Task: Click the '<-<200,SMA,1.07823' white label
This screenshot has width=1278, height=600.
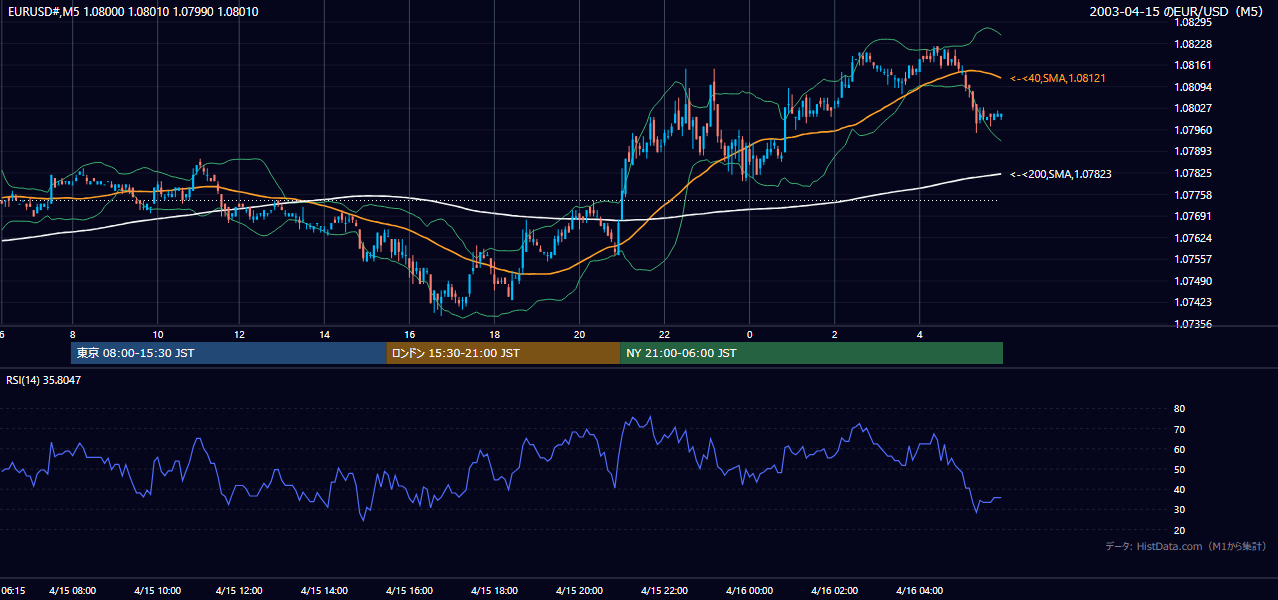Action: click(x=1061, y=174)
